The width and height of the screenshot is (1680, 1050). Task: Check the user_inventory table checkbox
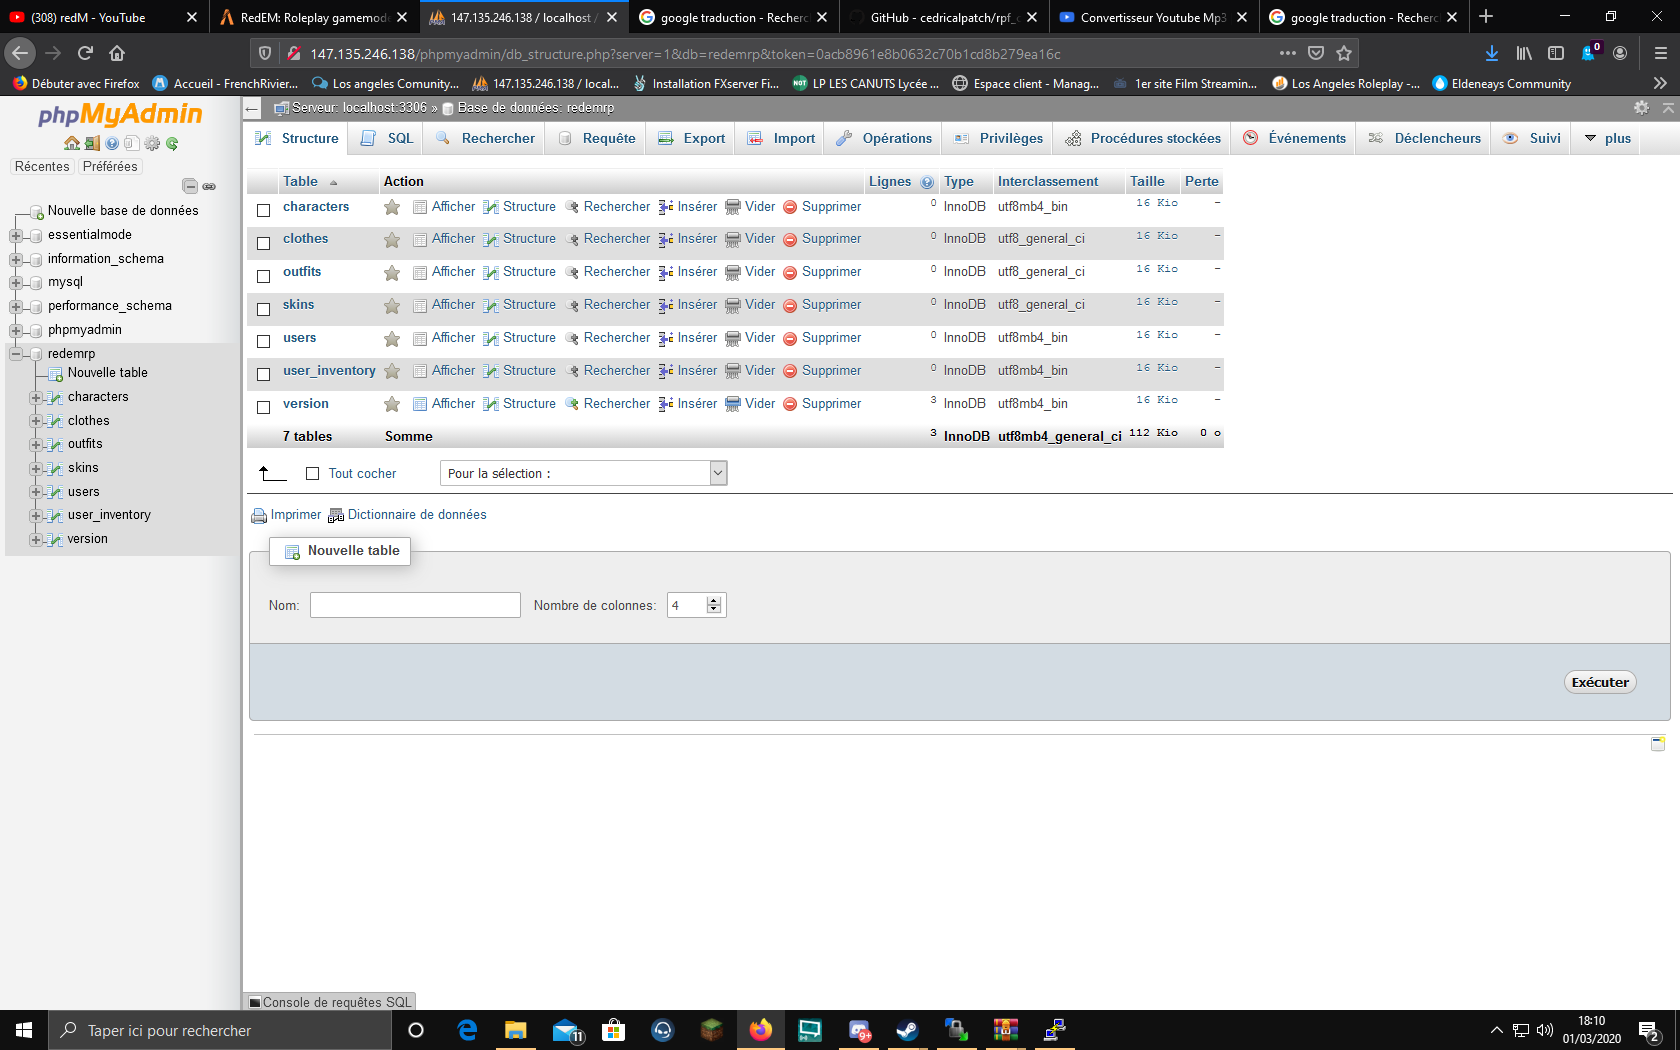(x=264, y=374)
